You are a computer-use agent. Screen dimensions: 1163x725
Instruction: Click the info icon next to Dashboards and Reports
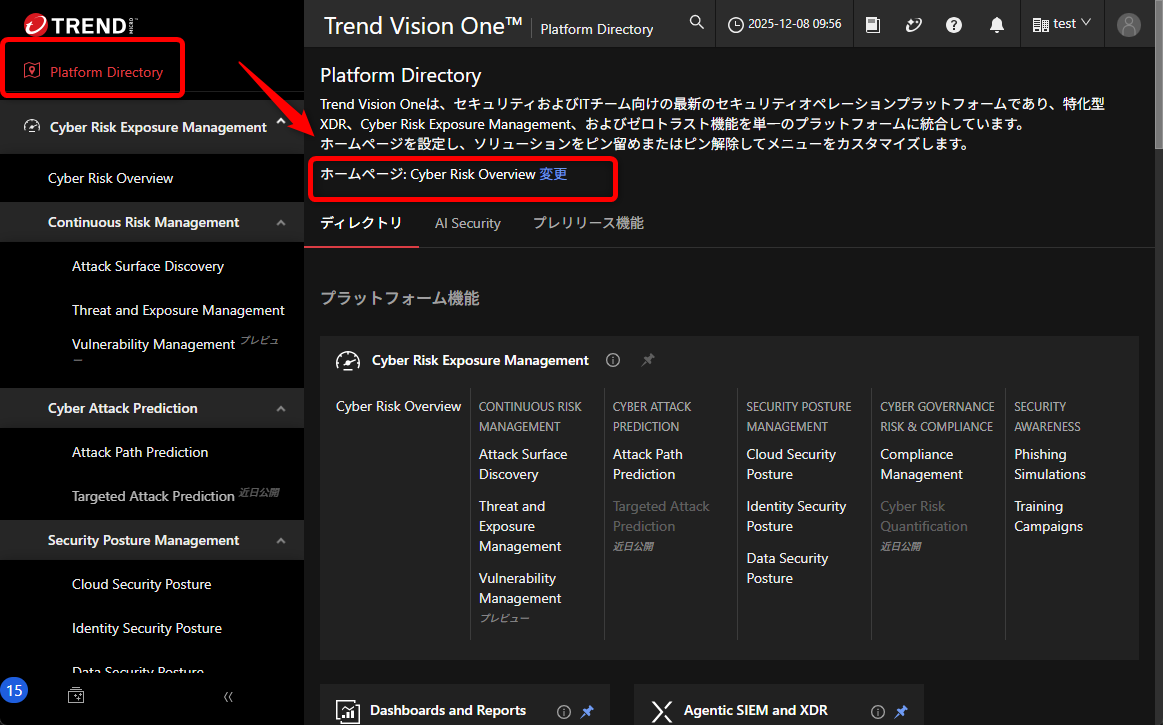click(x=564, y=711)
